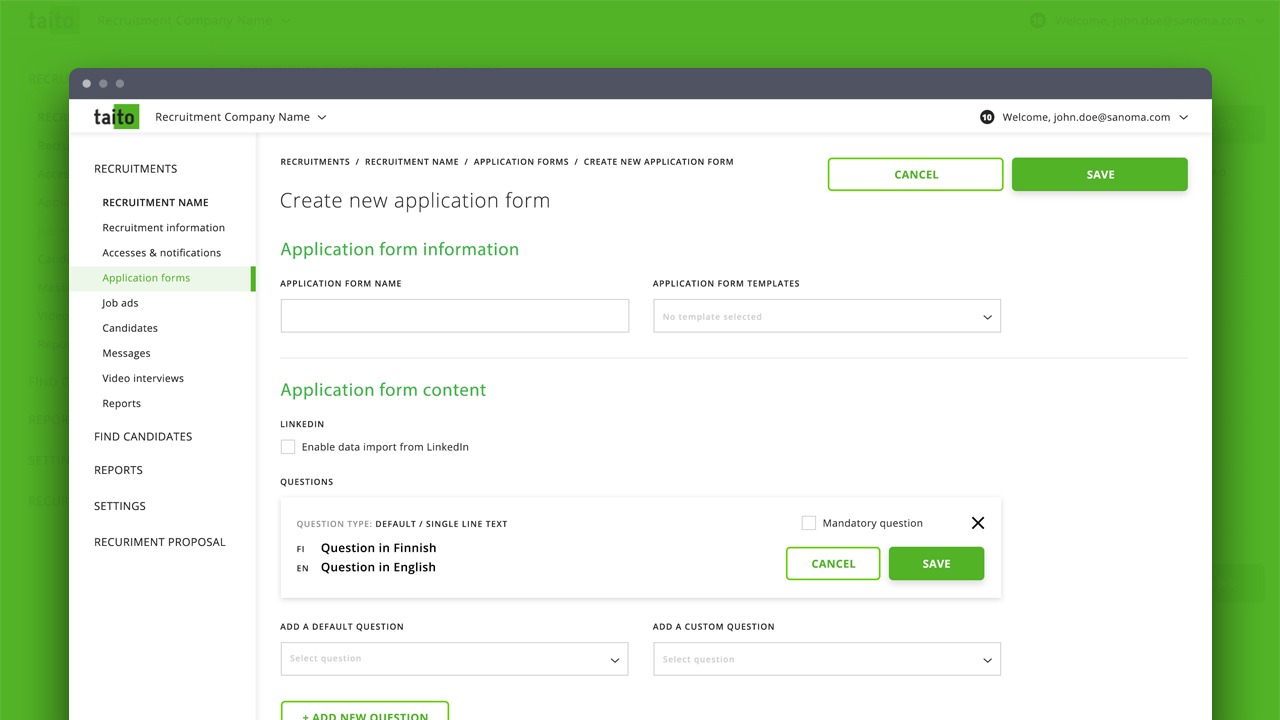Screen dimensions: 1280x720
Task: Open Messages in the sidebar
Action: pos(126,353)
